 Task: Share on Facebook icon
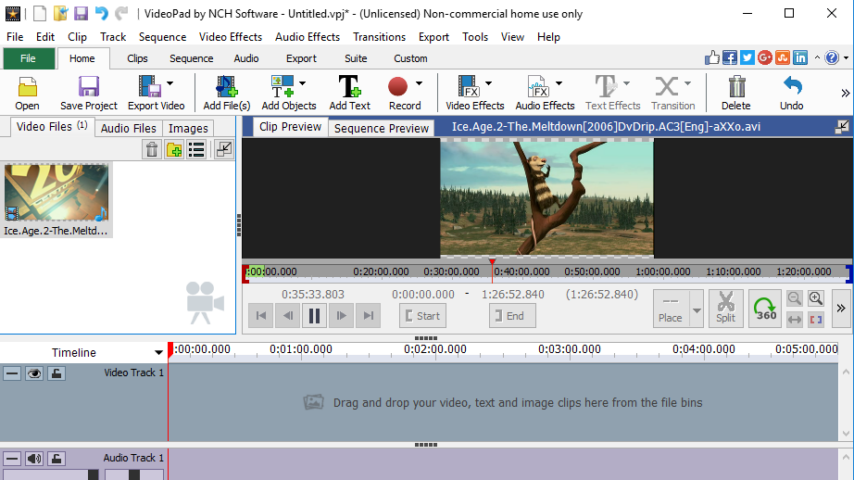coord(730,58)
